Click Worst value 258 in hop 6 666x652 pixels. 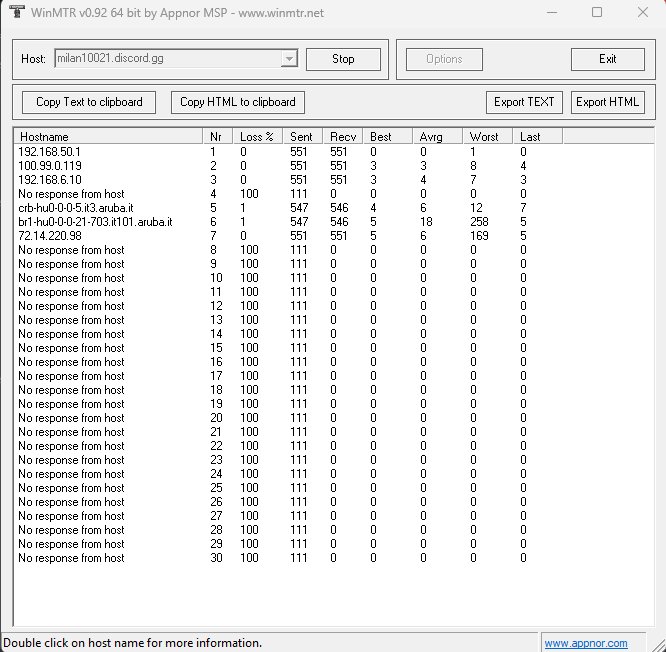click(479, 222)
